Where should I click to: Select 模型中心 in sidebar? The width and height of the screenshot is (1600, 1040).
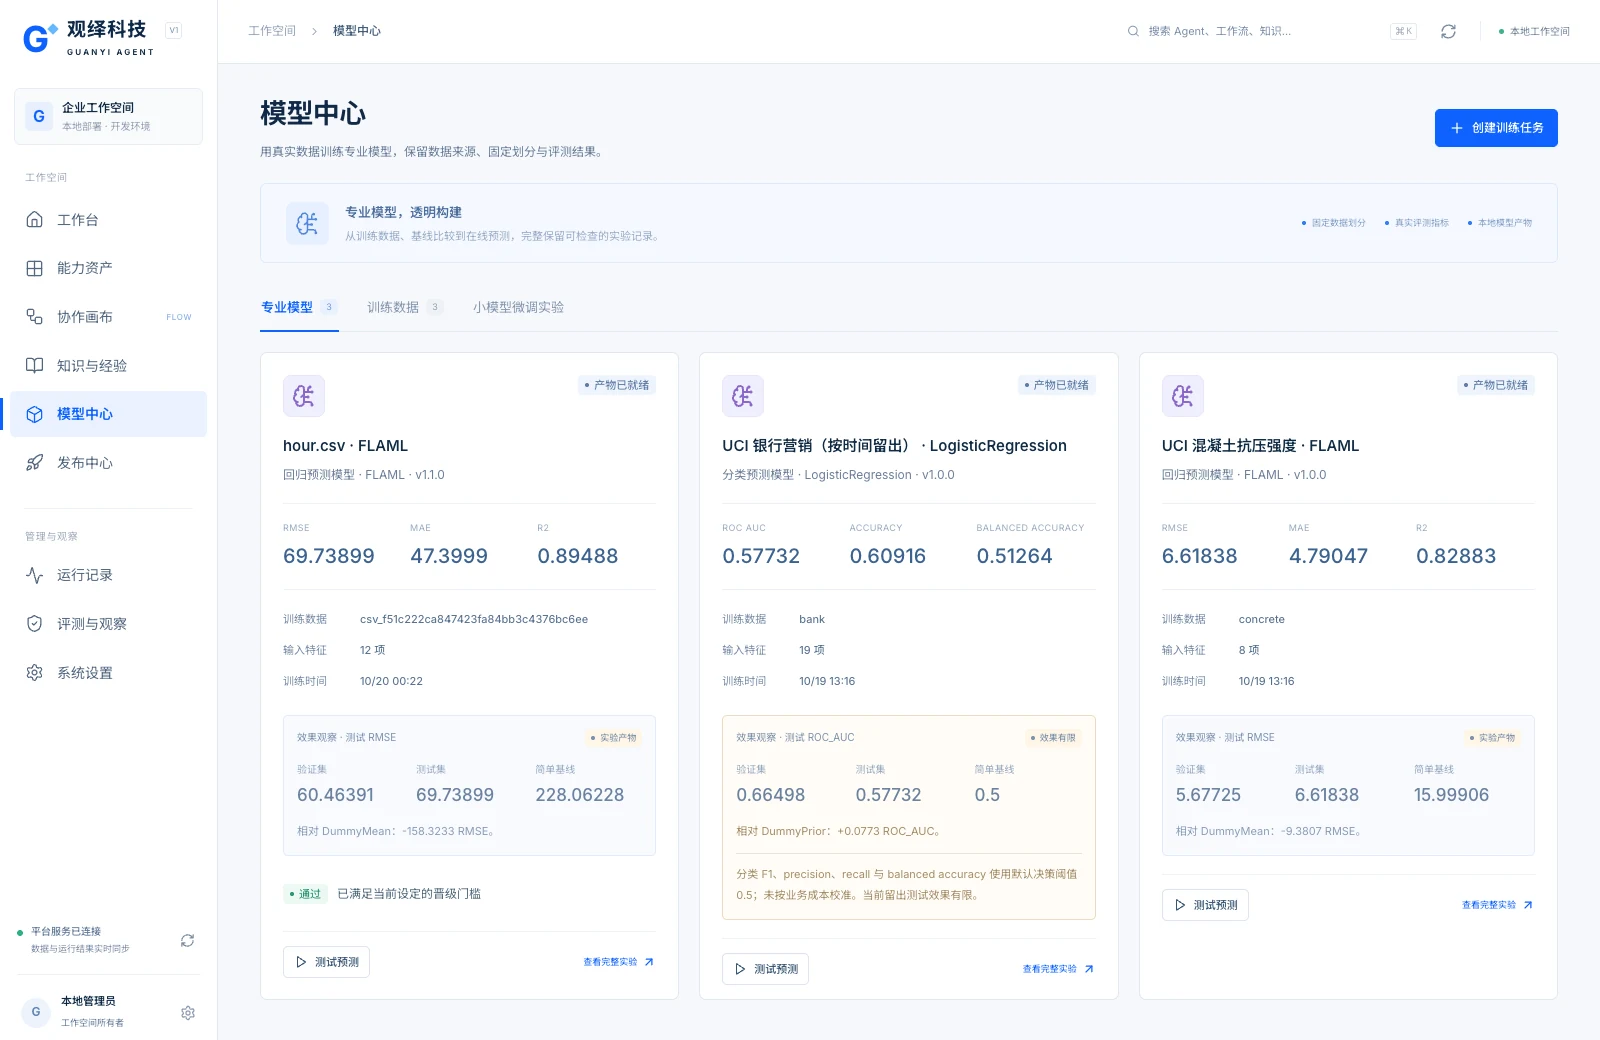point(108,414)
